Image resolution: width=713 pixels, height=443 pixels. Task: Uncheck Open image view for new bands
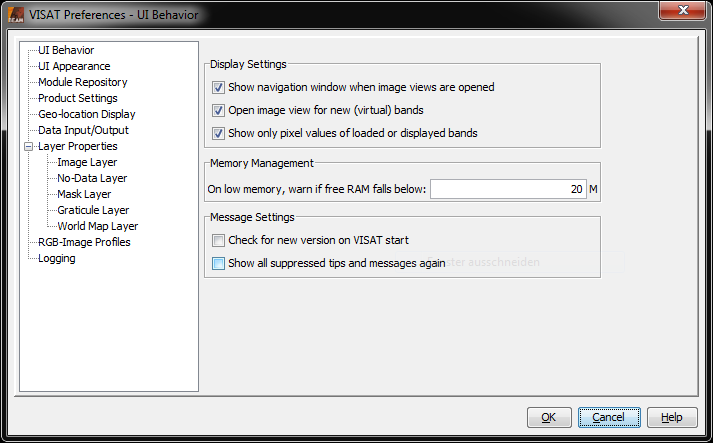[219, 110]
